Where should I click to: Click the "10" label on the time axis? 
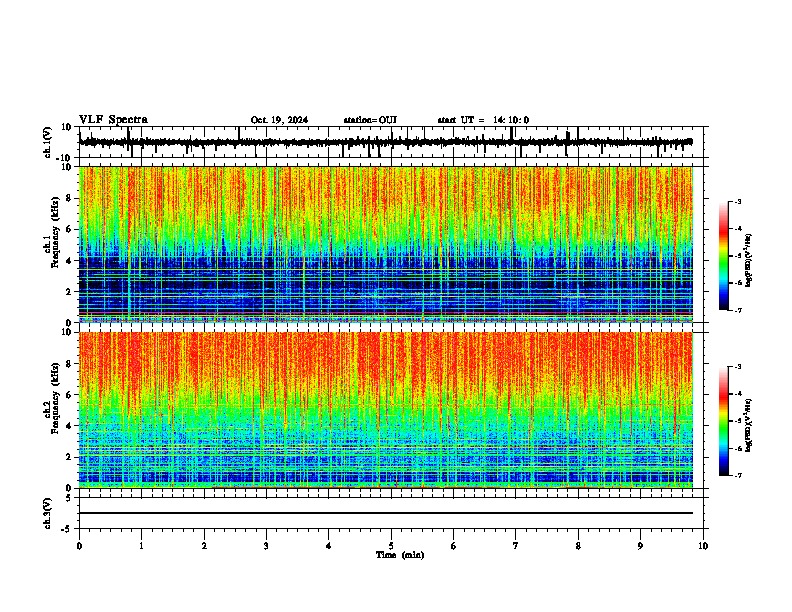(703, 546)
